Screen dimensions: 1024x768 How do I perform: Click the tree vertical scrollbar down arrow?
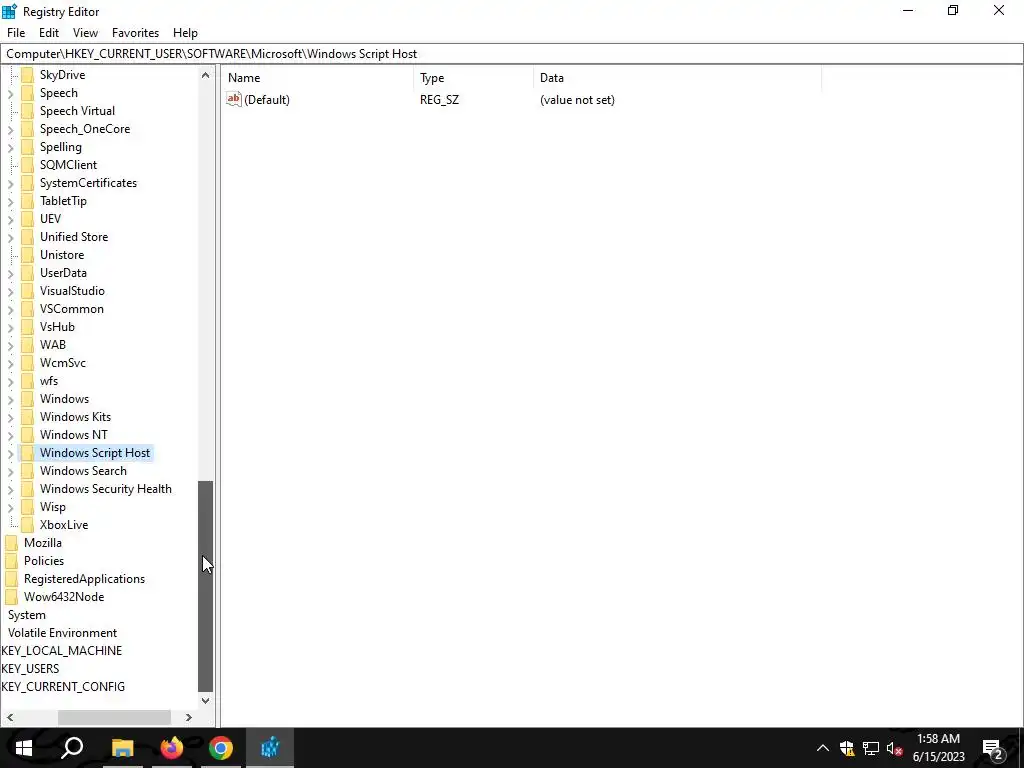coord(205,700)
